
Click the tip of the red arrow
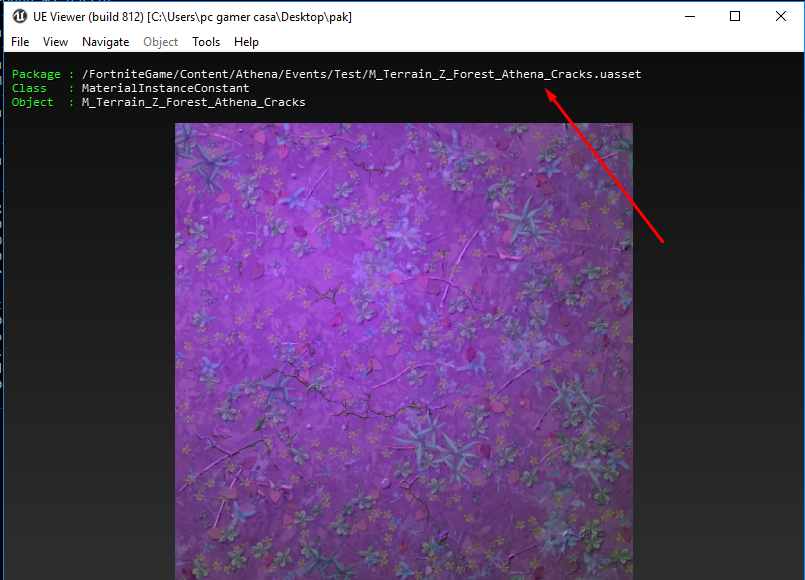click(x=546, y=89)
